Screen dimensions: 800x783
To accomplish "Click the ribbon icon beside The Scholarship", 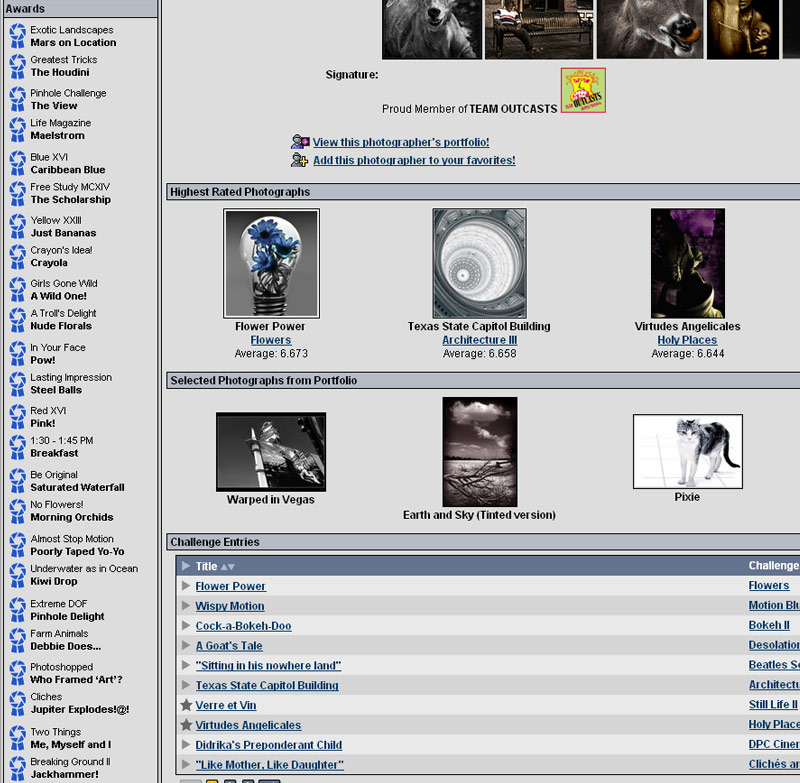I will pyautogui.click(x=17, y=193).
